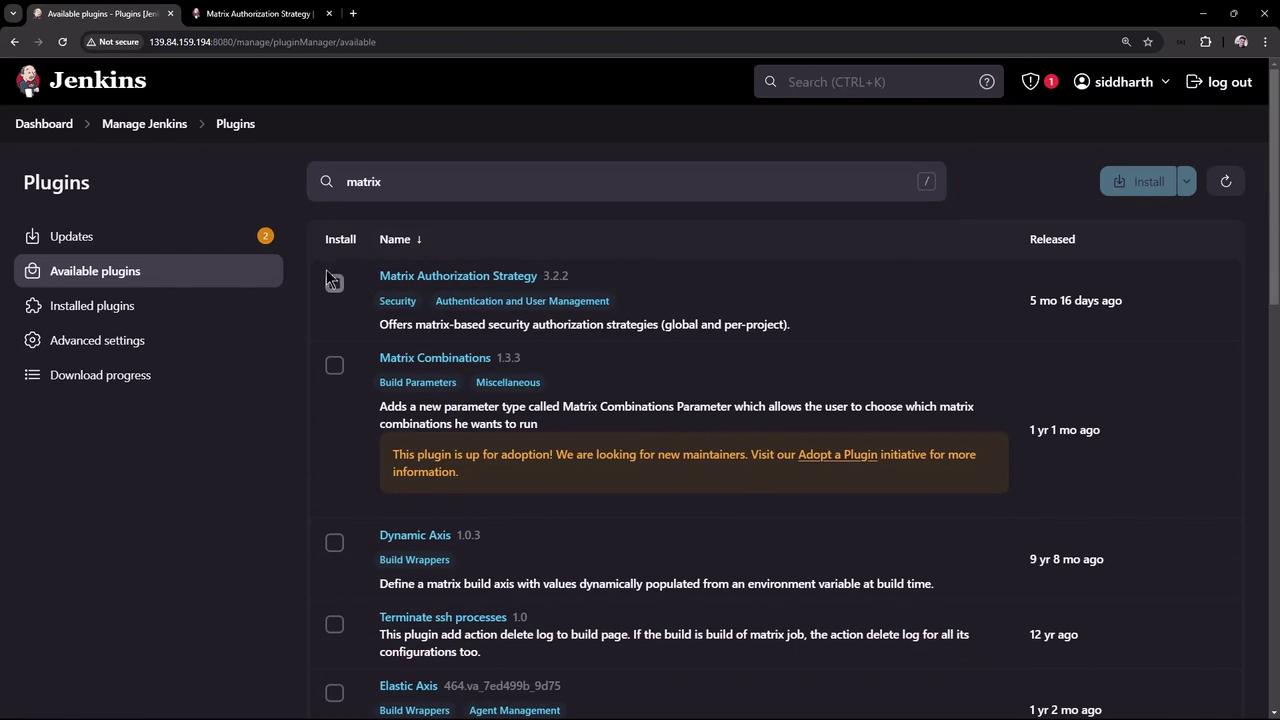1280x720 pixels.
Task: Open the Dynamic Axis plugin link
Action: (415, 535)
